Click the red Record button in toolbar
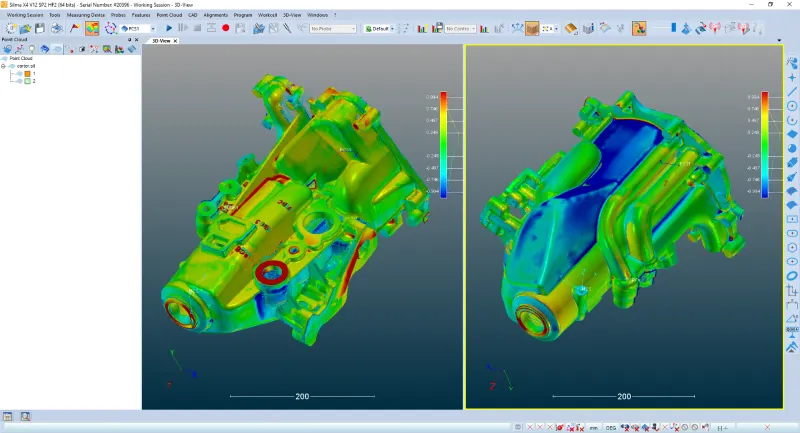Viewport: 800px width, 433px height. [x=226, y=28]
